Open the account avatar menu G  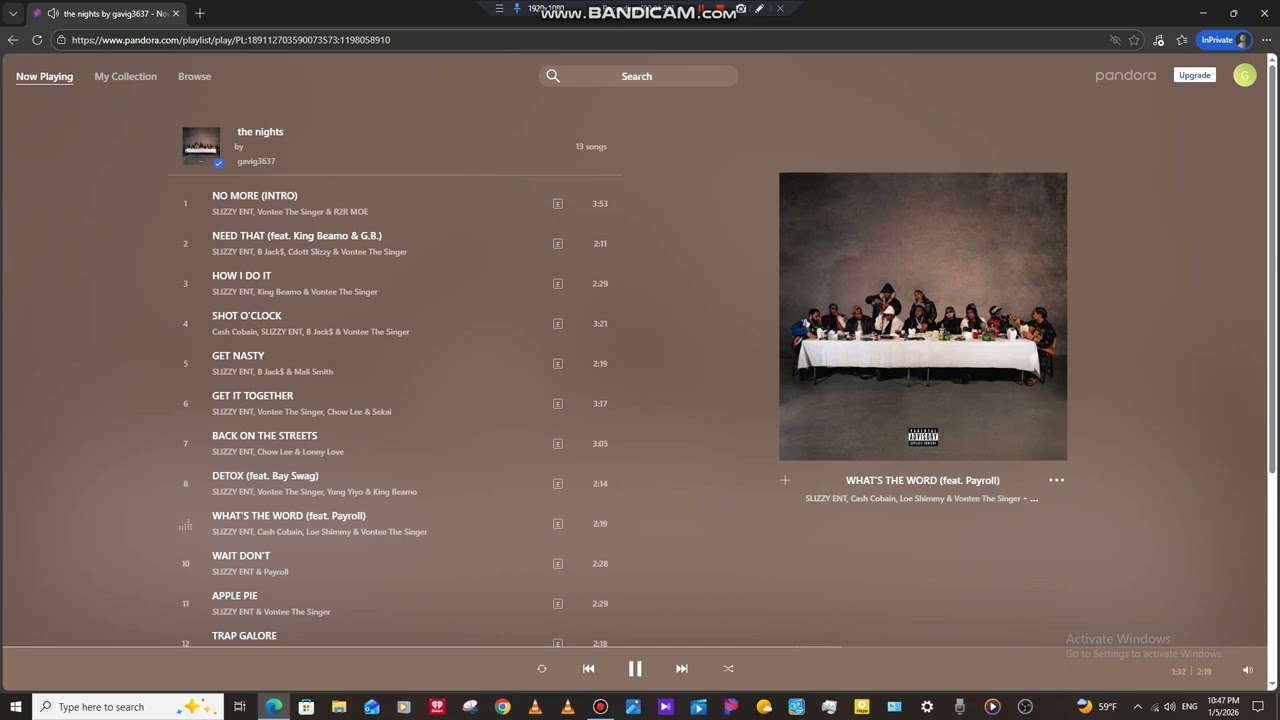click(x=1244, y=75)
